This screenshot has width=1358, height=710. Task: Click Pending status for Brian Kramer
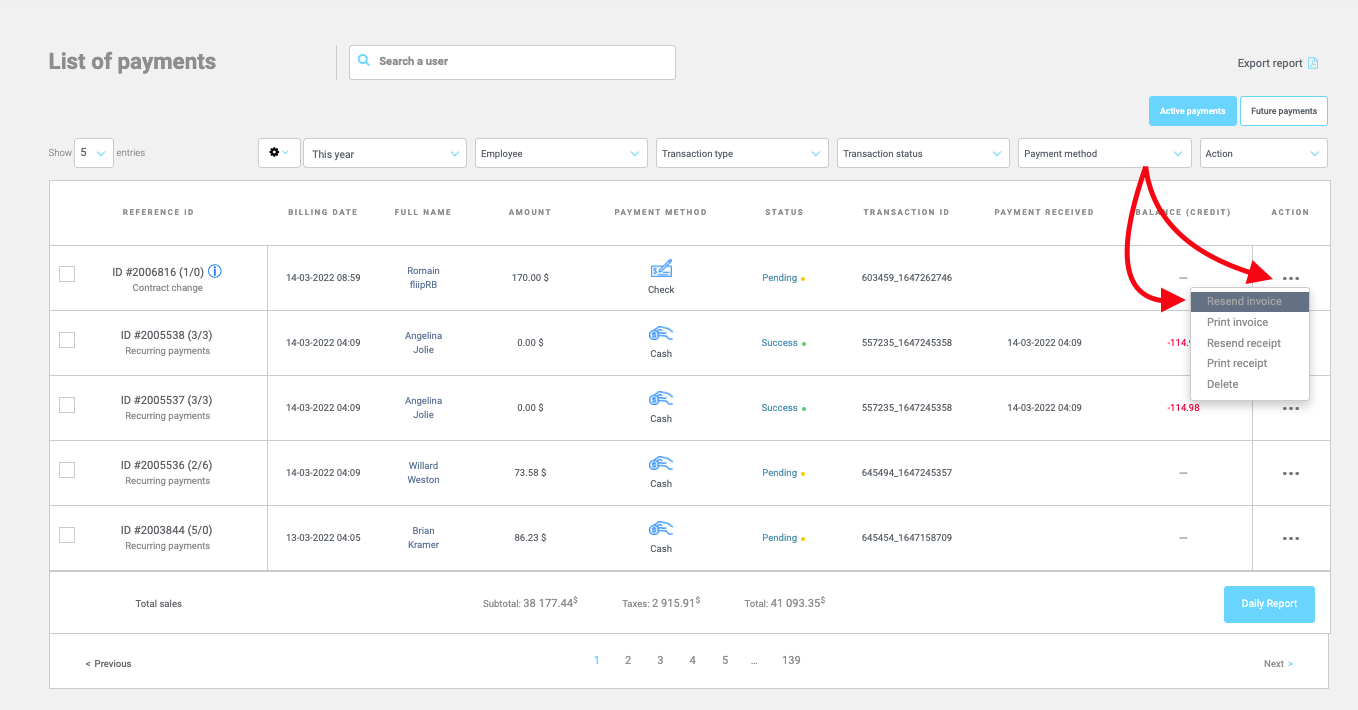click(780, 538)
